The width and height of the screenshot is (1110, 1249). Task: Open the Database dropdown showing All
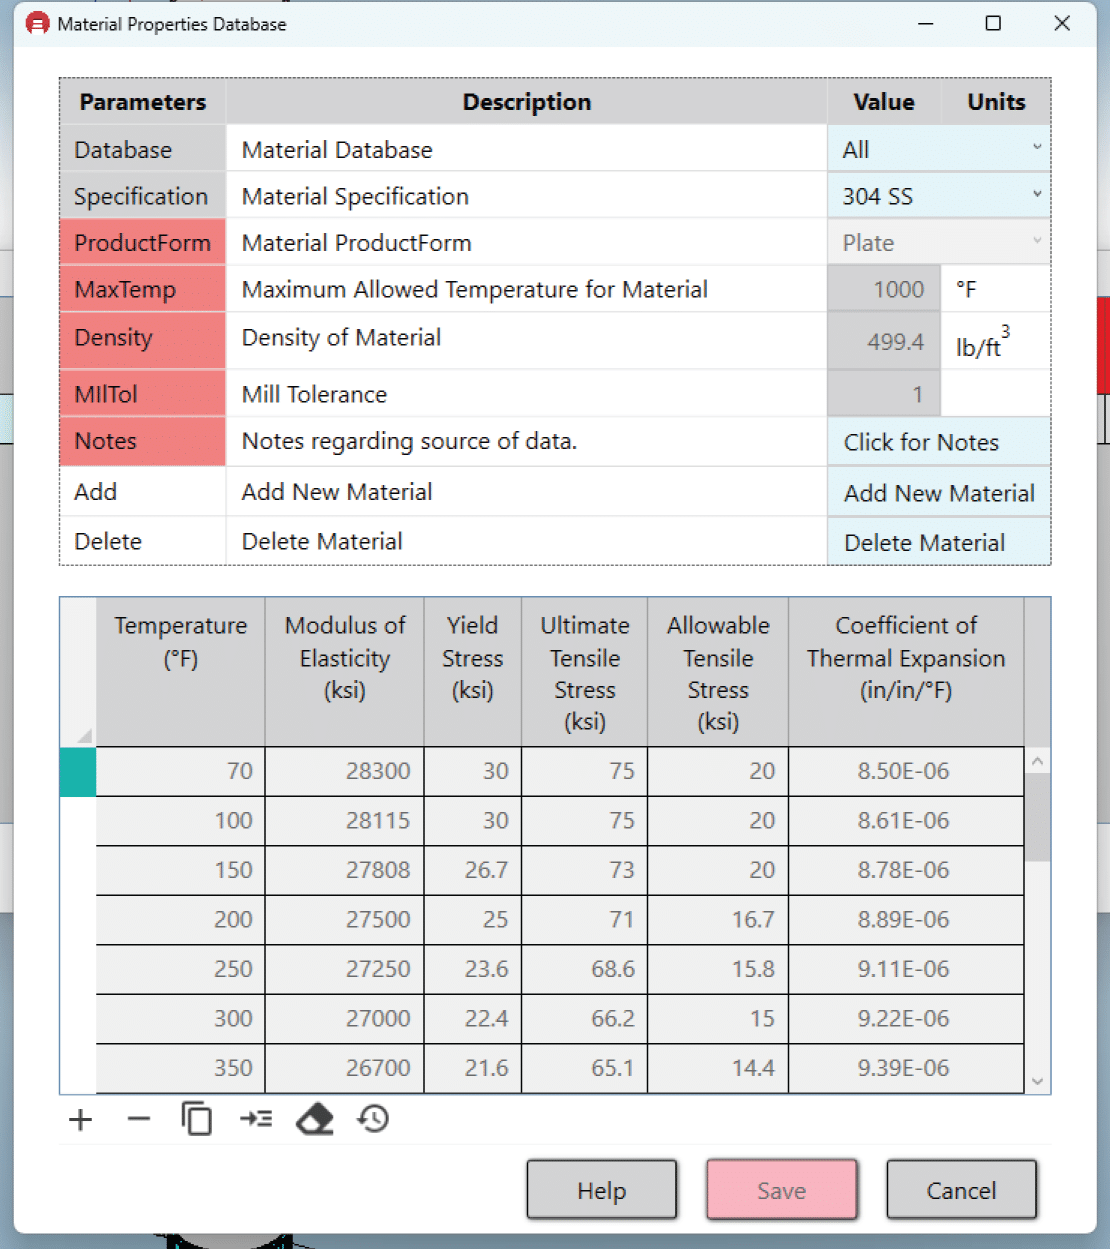click(938, 149)
